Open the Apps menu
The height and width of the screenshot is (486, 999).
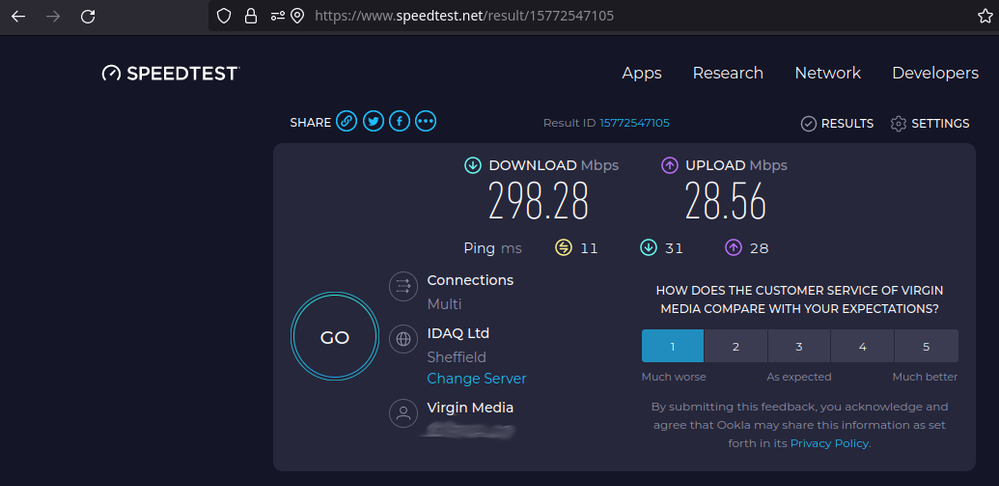[x=642, y=73]
